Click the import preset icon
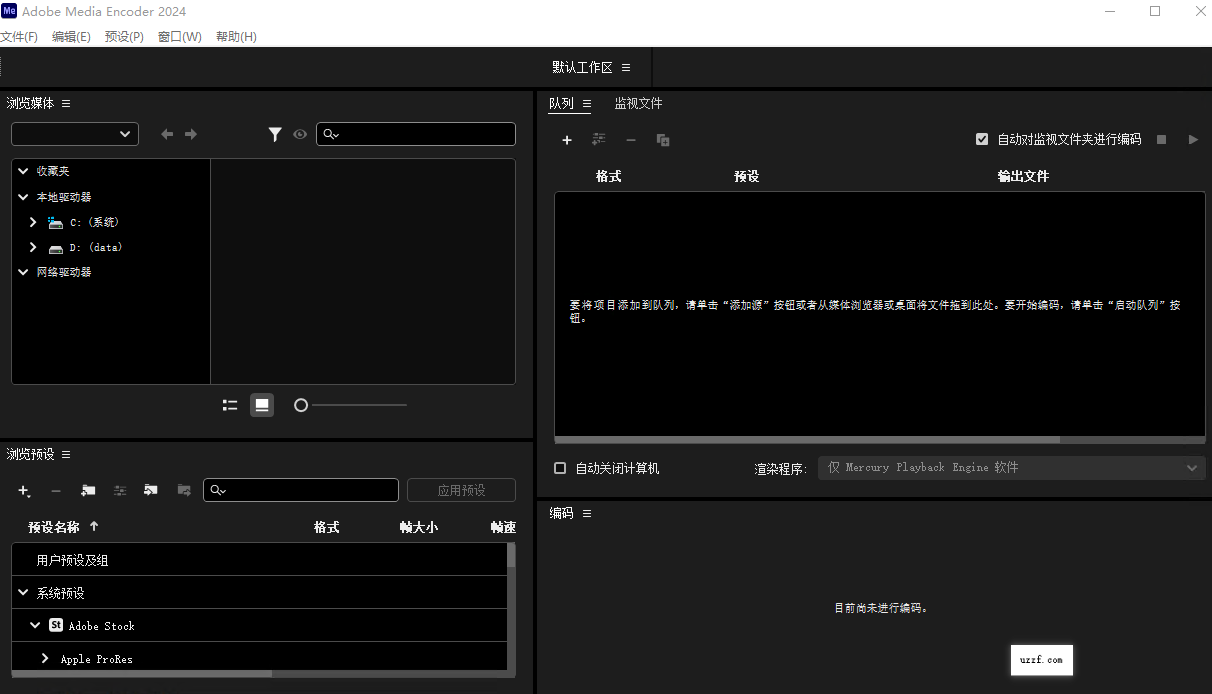Viewport: 1212px width, 694px height. click(151, 490)
